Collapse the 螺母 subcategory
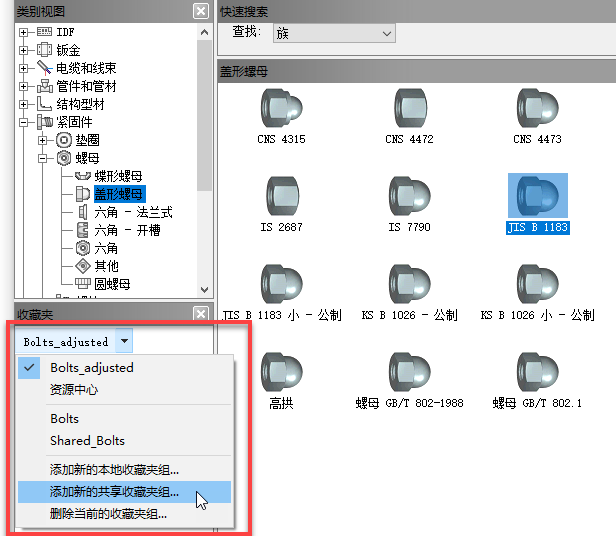Screen dimensions: 616x536 [42, 158]
